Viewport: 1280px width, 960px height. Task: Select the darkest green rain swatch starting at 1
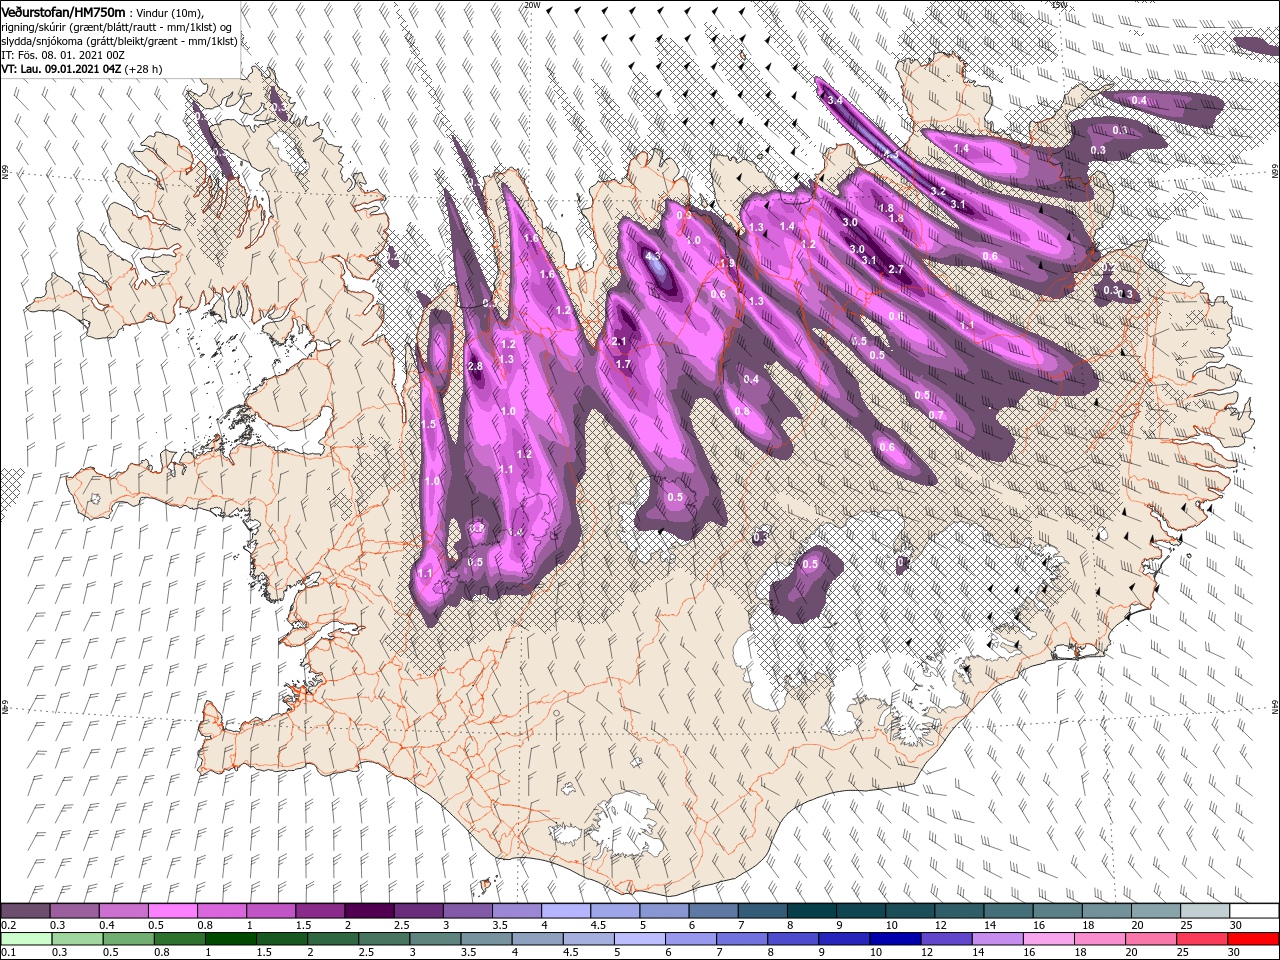tap(230, 939)
